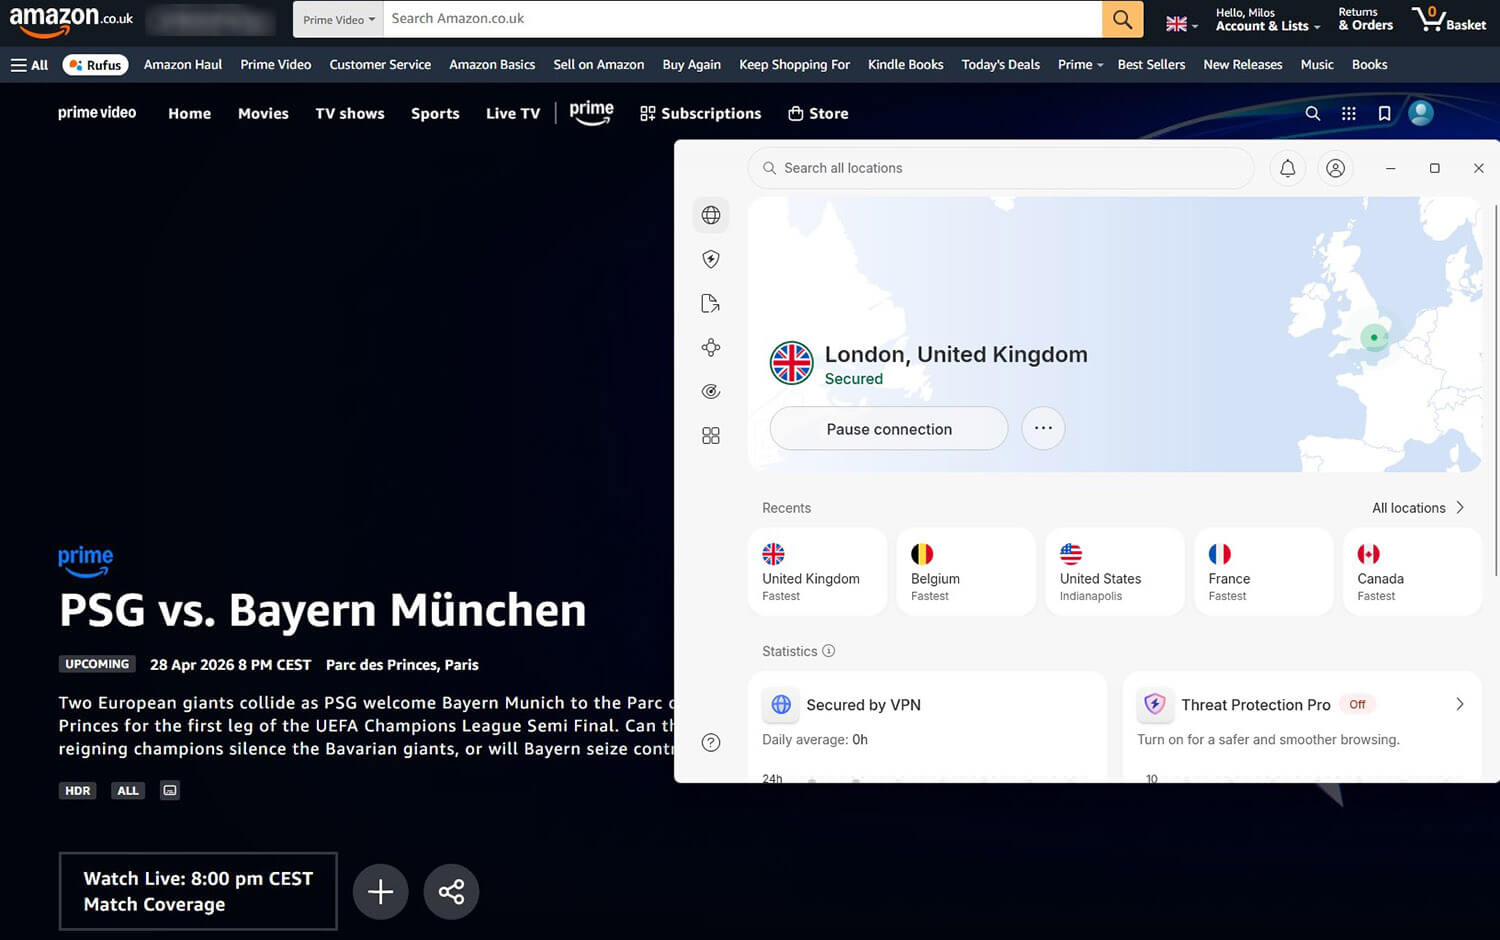Share the PSG vs. Bayern match
The image size is (1500, 940).
point(451,891)
